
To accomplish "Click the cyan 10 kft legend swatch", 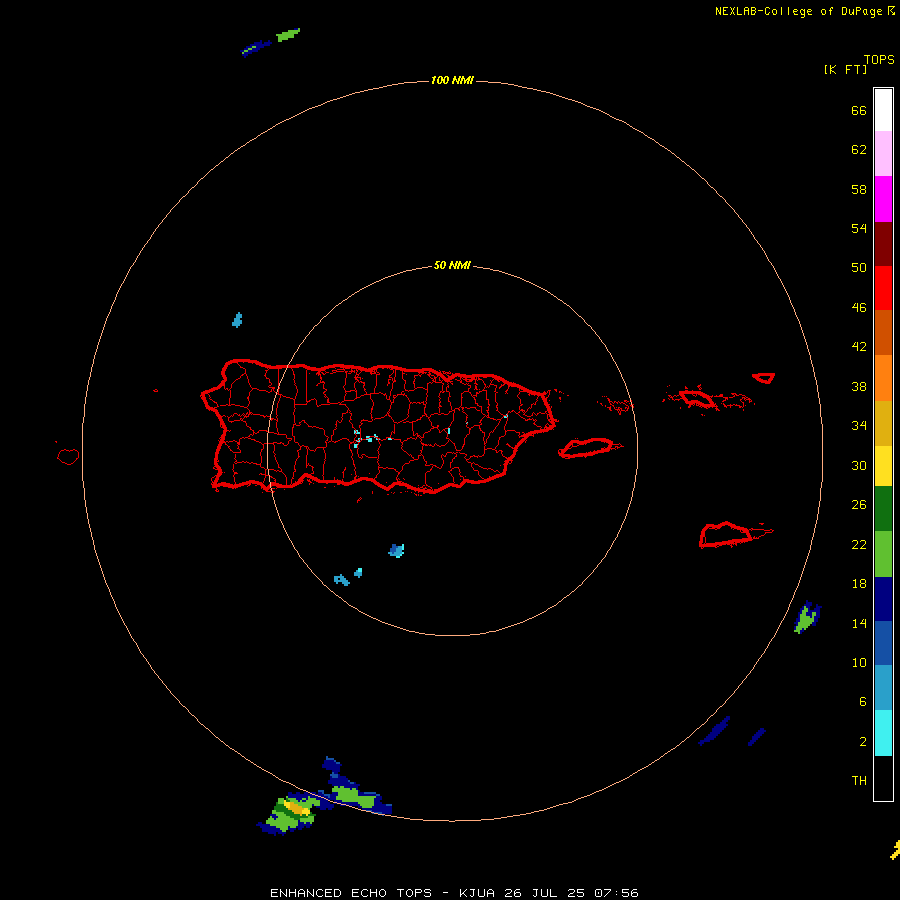I will (x=883, y=733).
